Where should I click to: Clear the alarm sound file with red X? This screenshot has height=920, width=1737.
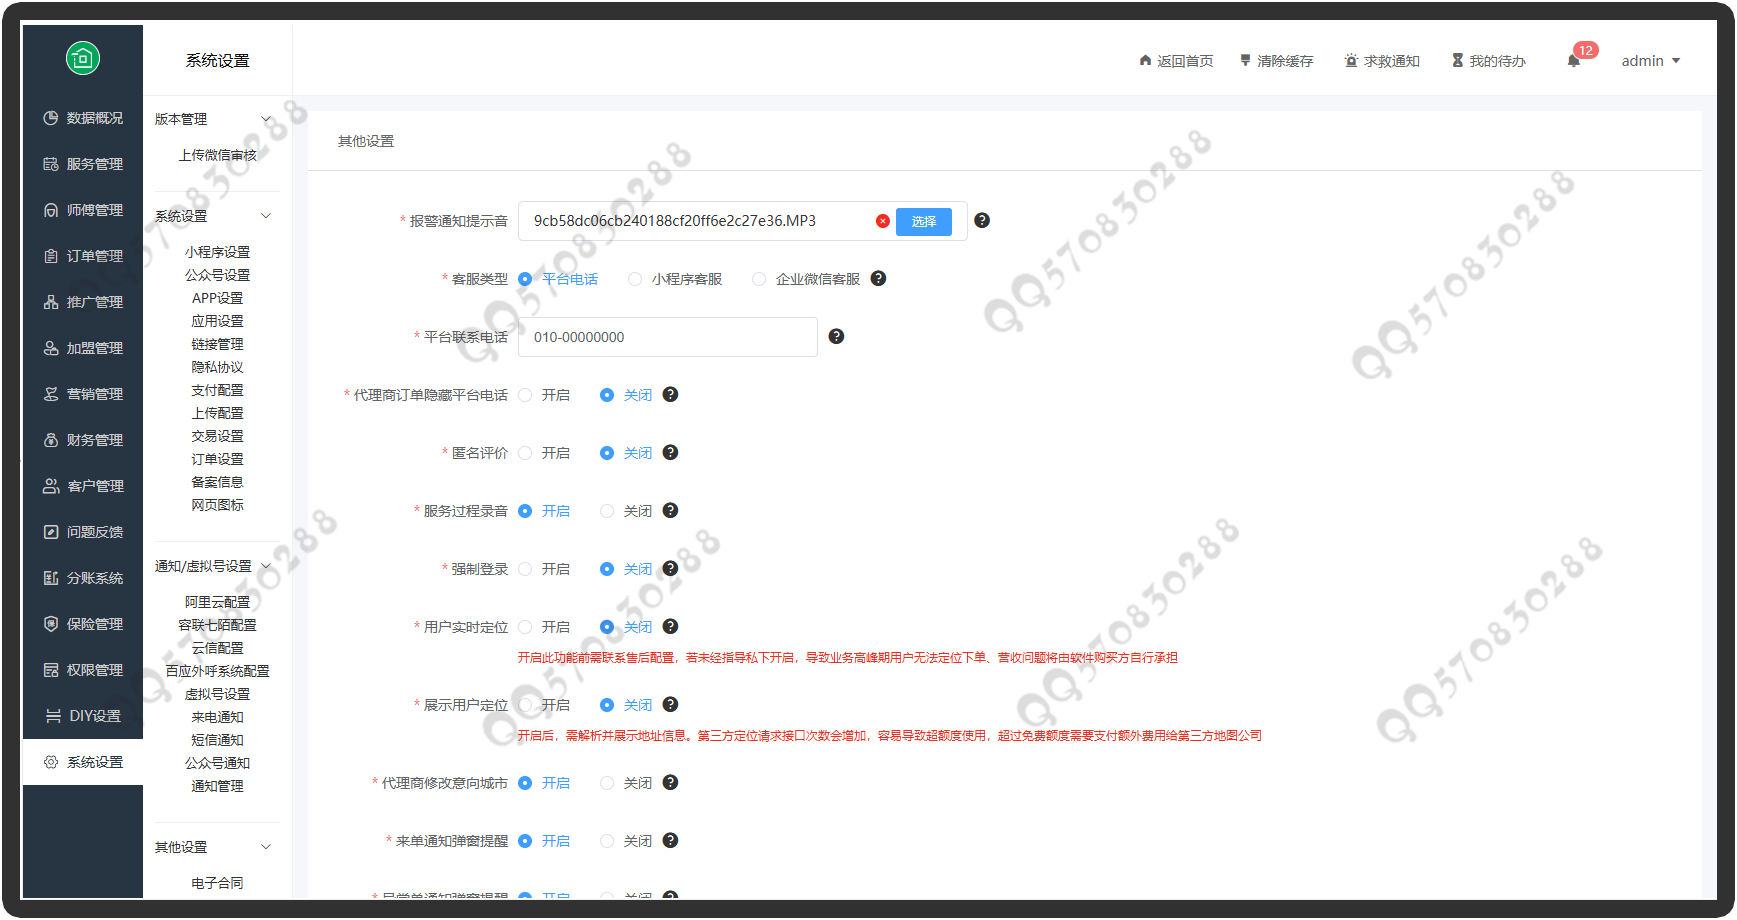point(882,221)
